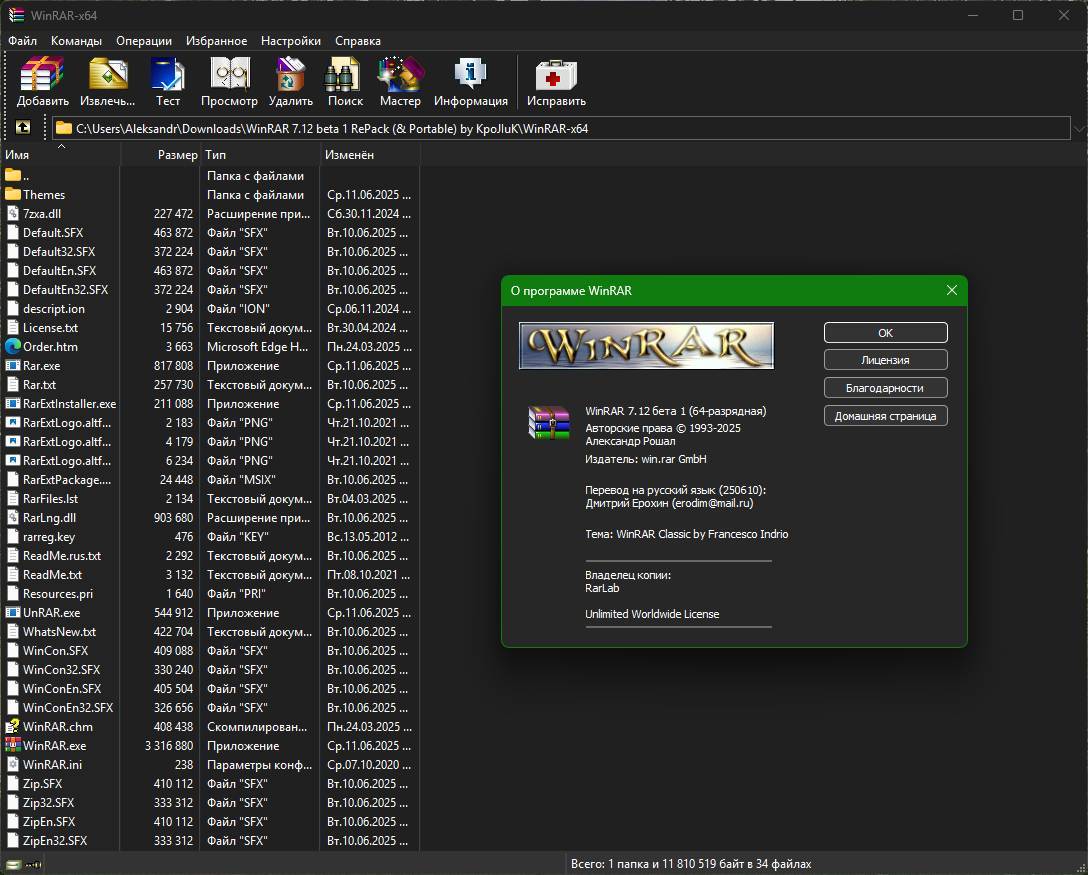Sort files by the Размер column header
The image size is (1088, 875).
160,155
